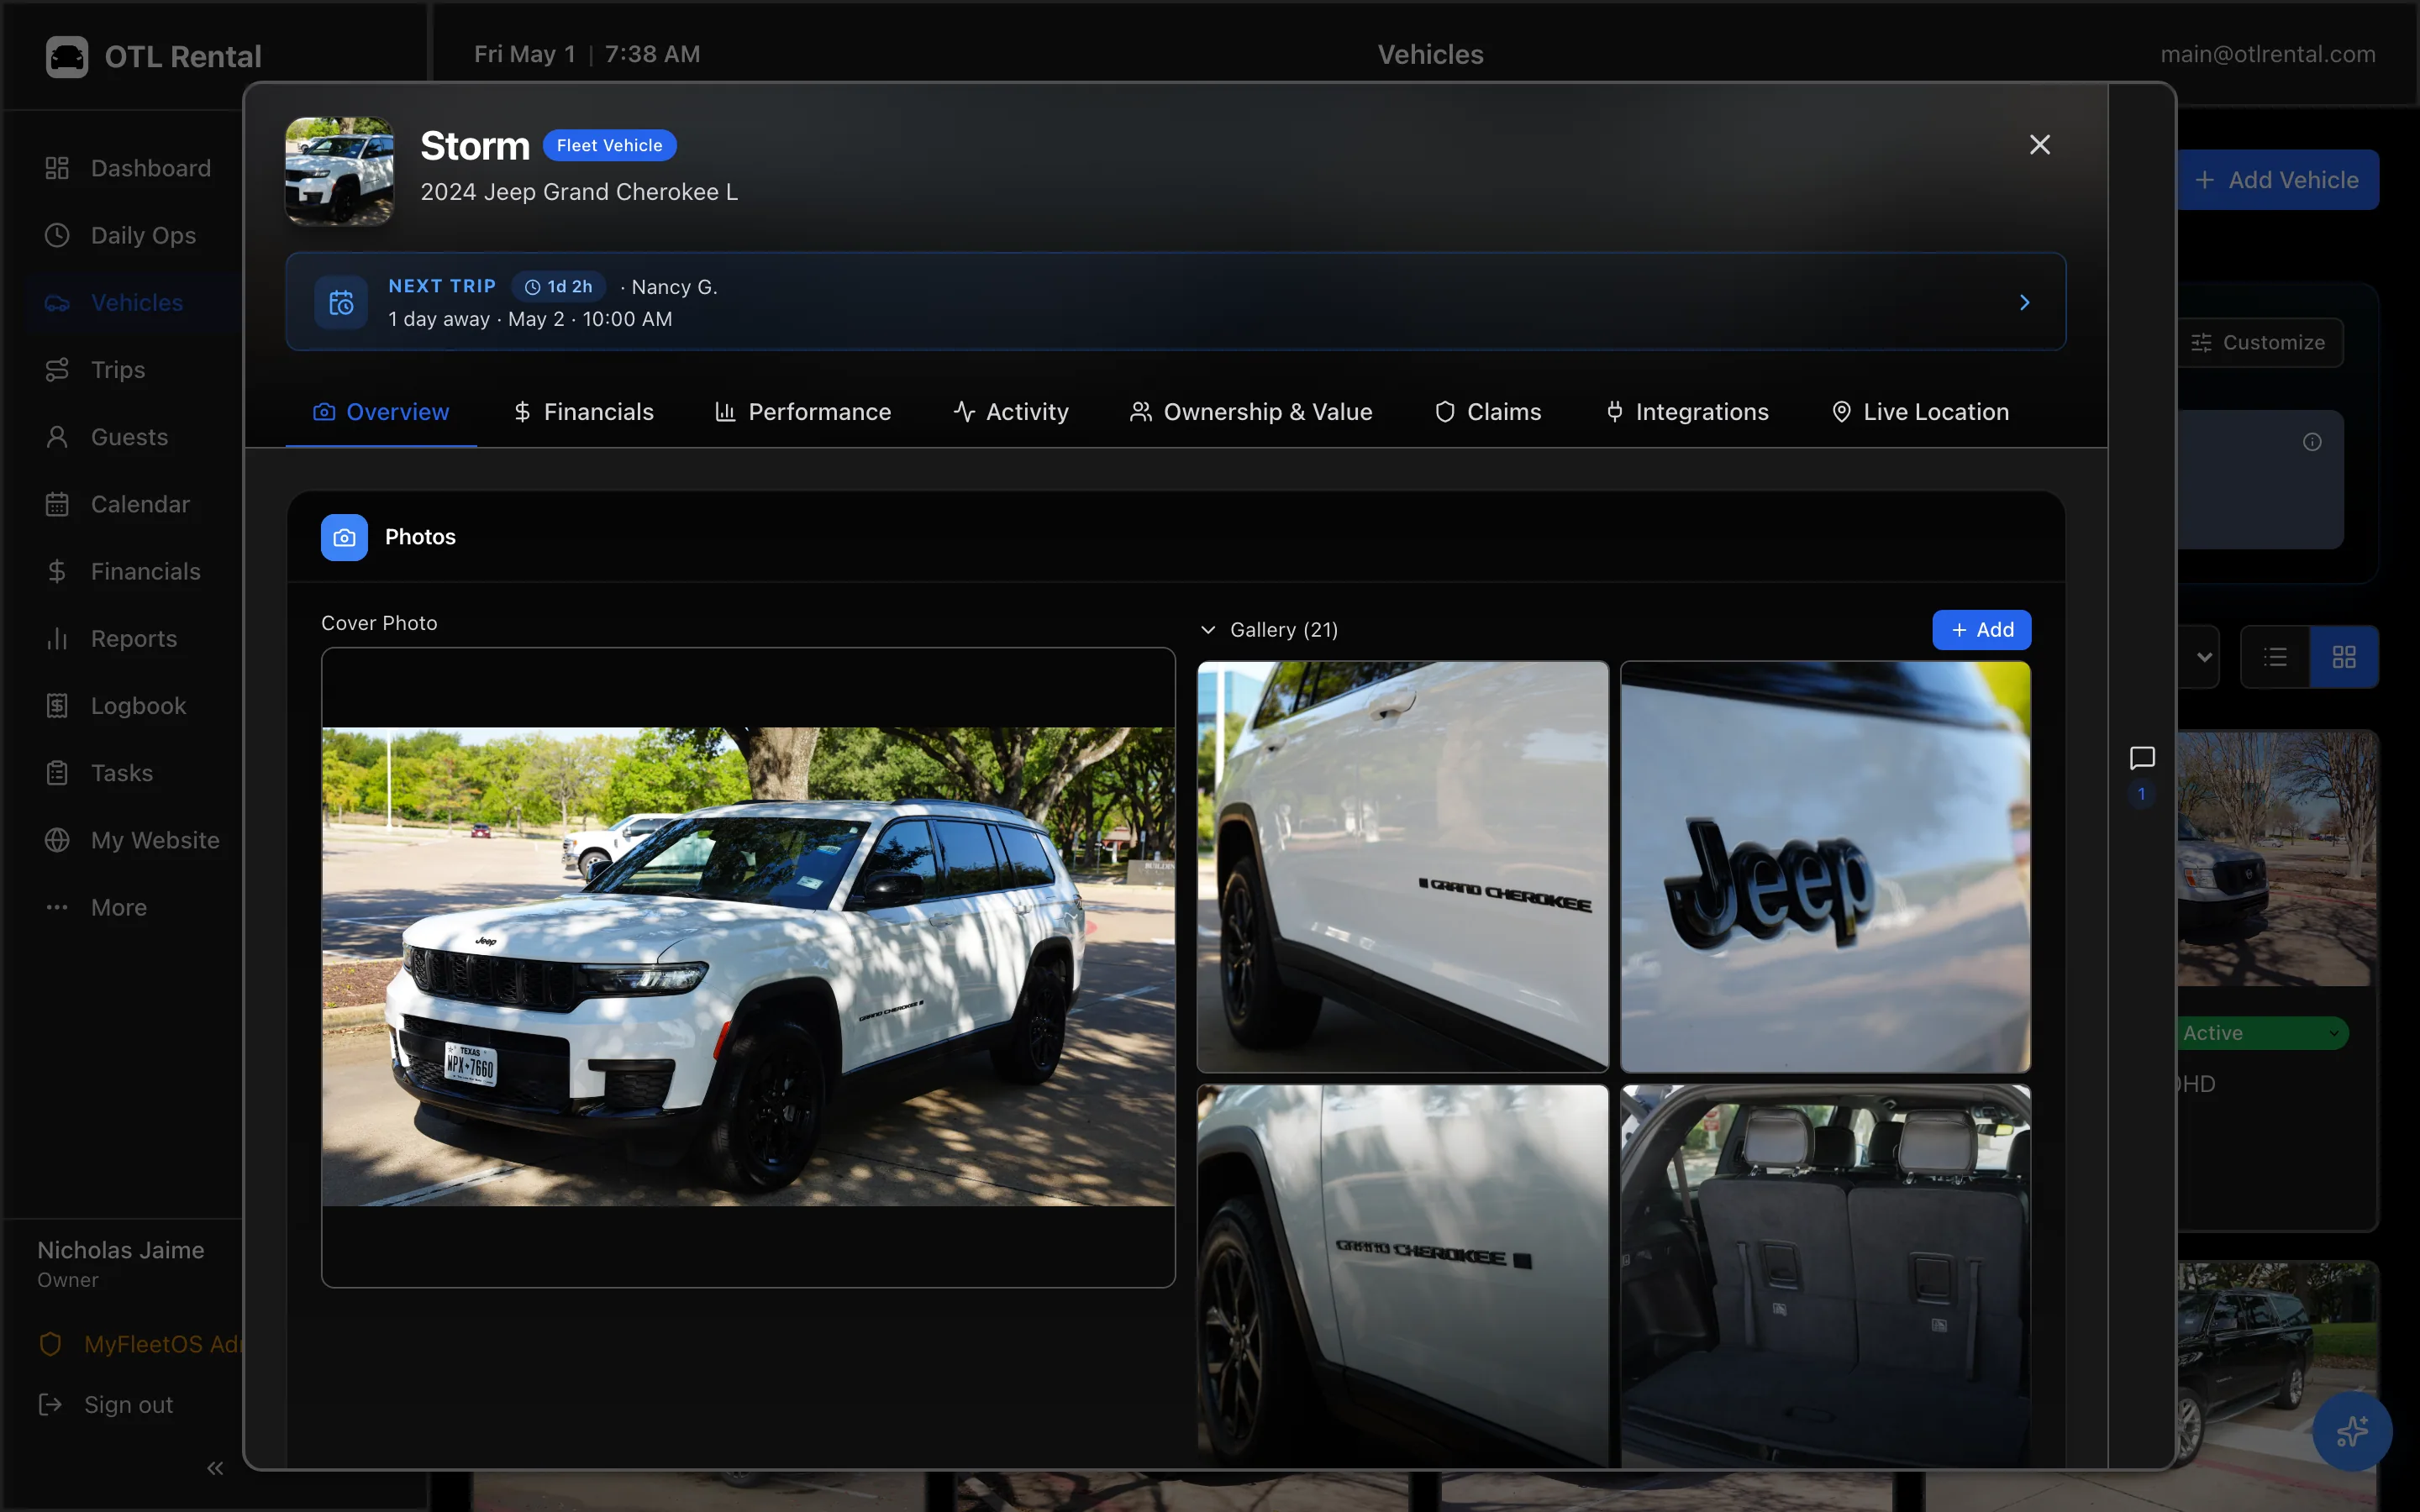Screen dimensions: 2420x1512
Task: Open the cover photo of the Jeep
Action: pos(748,966)
